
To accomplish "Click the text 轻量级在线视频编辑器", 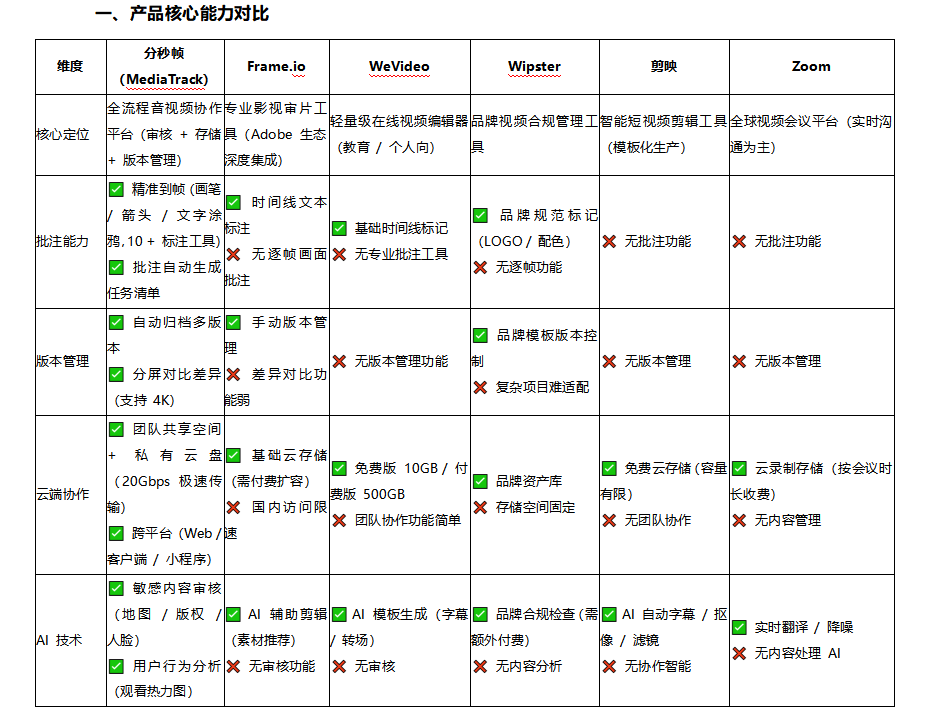I will click(x=399, y=122).
